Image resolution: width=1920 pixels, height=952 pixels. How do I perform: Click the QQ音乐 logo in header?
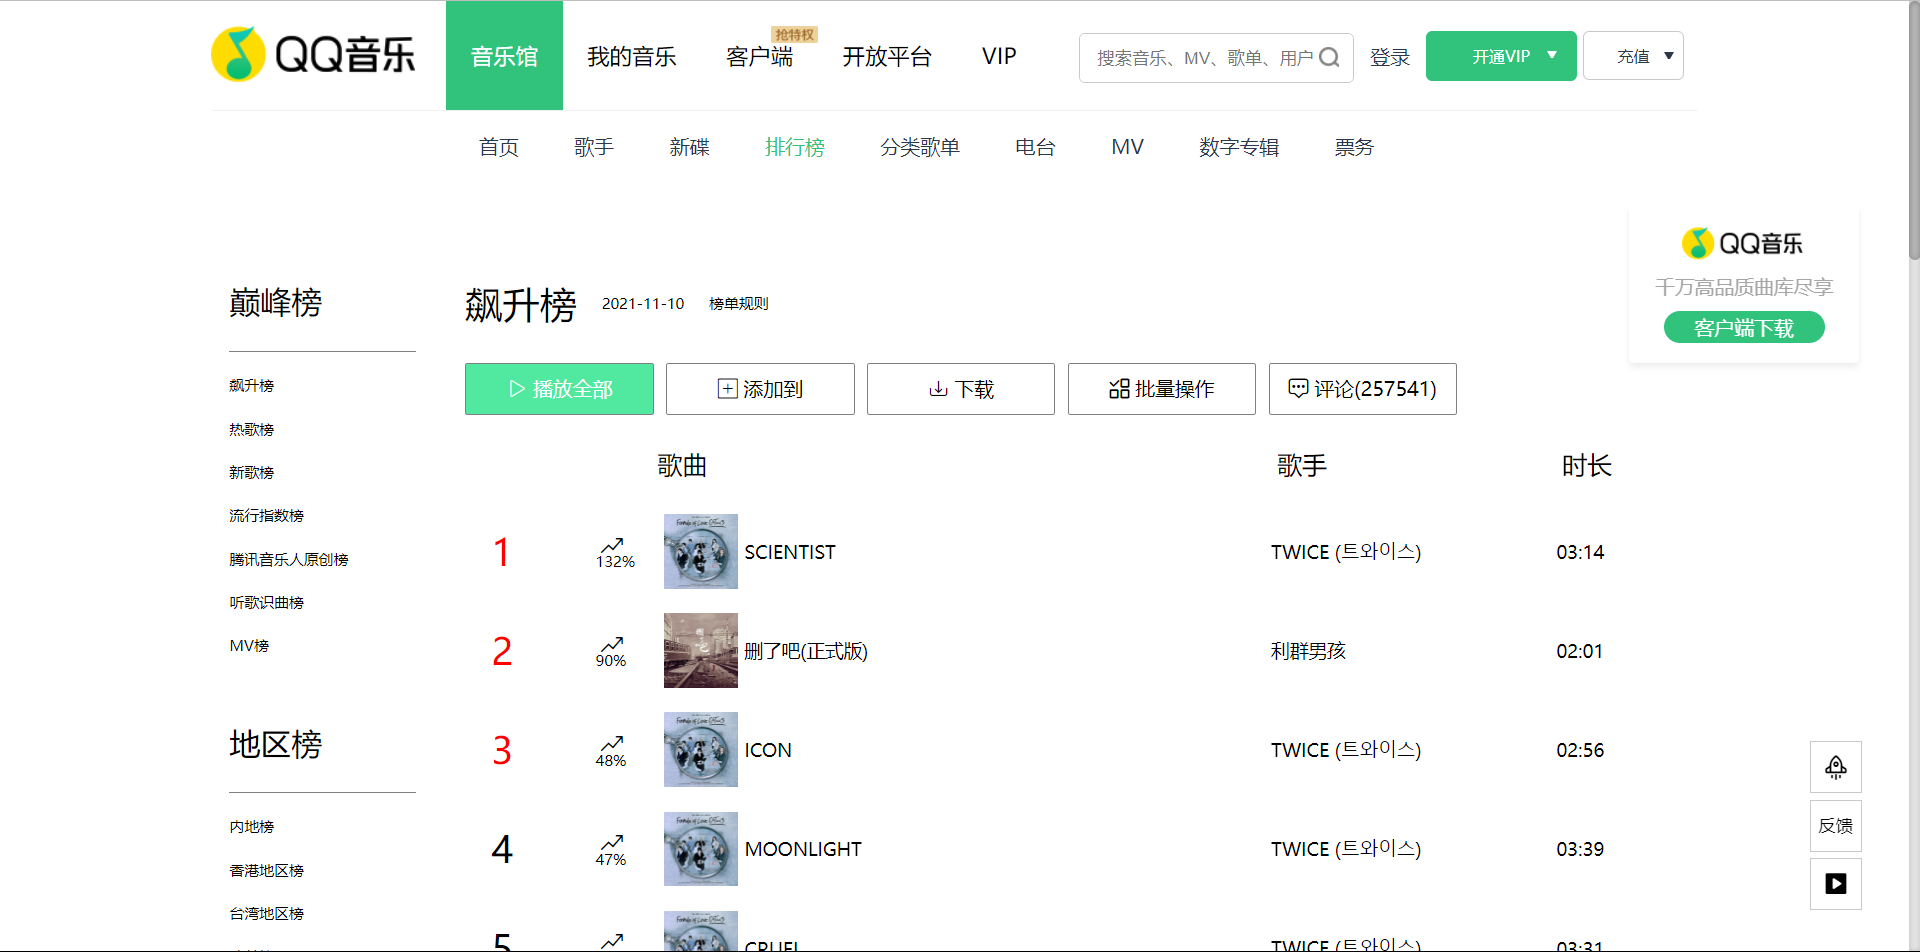click(313, 54)
